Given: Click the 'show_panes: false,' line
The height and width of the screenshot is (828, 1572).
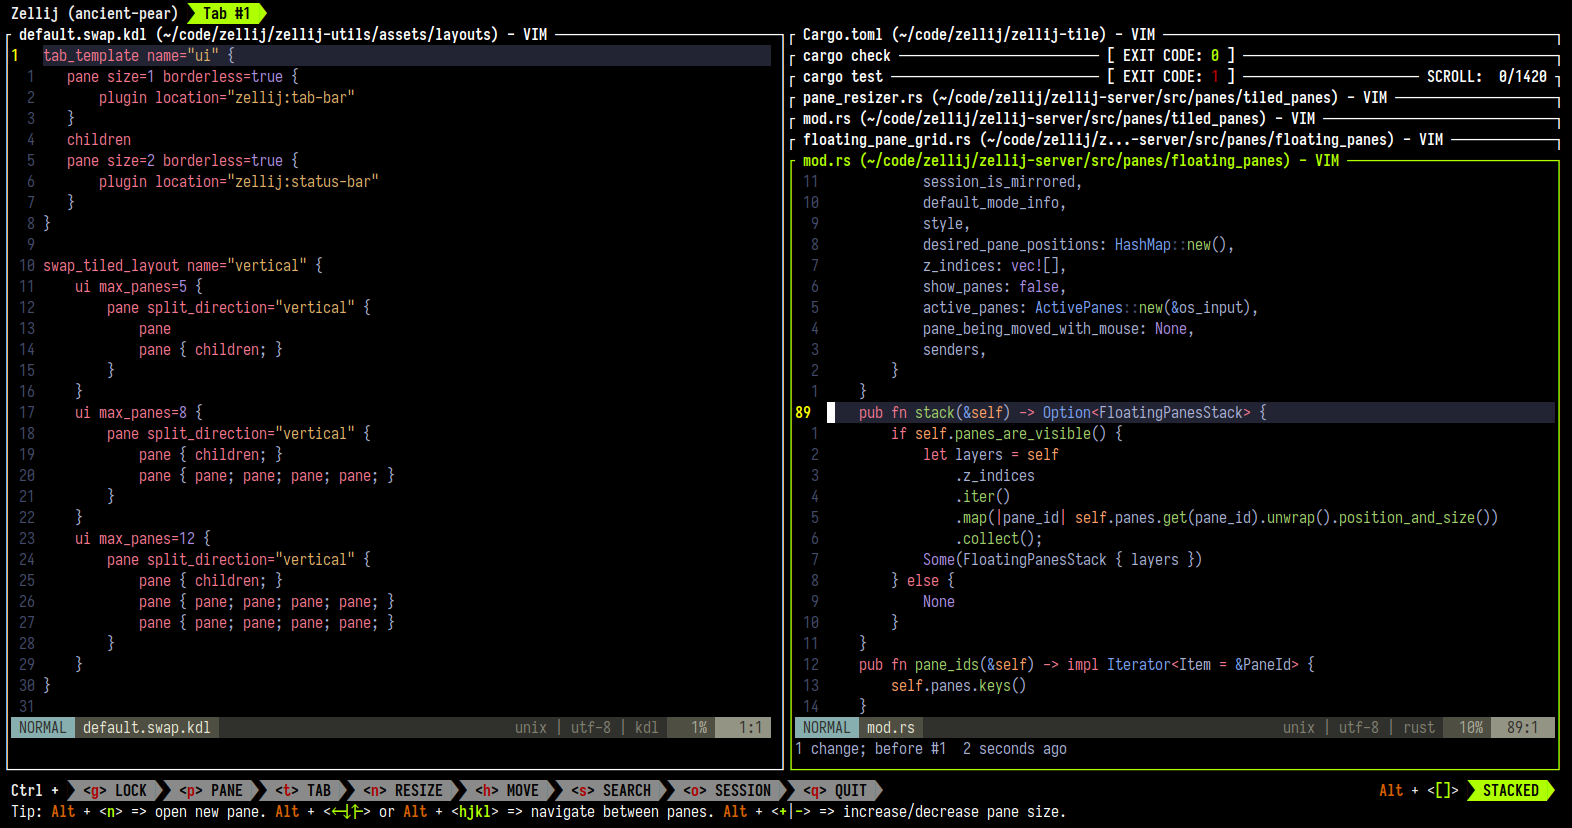Looking at the screenshot, I should click(995, 286).
